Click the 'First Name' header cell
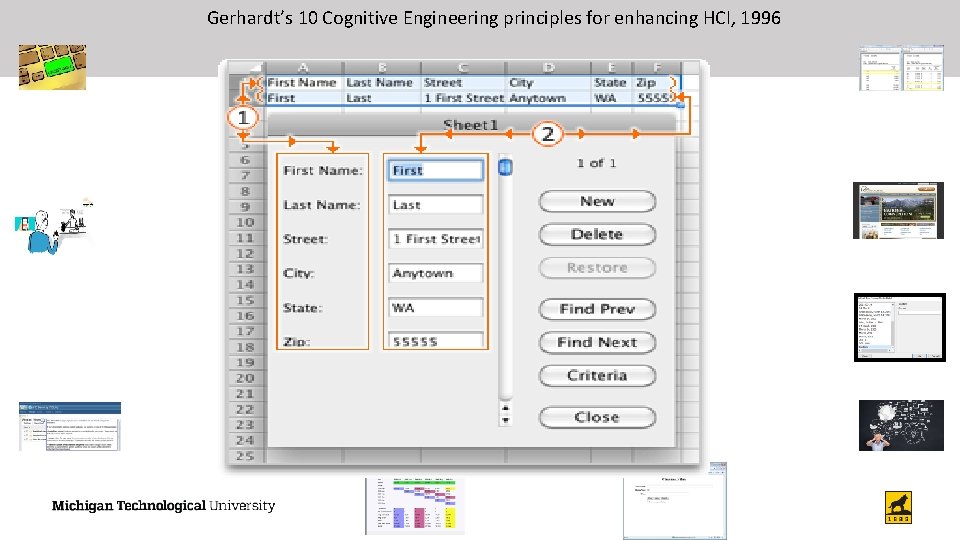The width and height of the screenshot is (960, 540). pyautogui.click(x=304, y=83)
